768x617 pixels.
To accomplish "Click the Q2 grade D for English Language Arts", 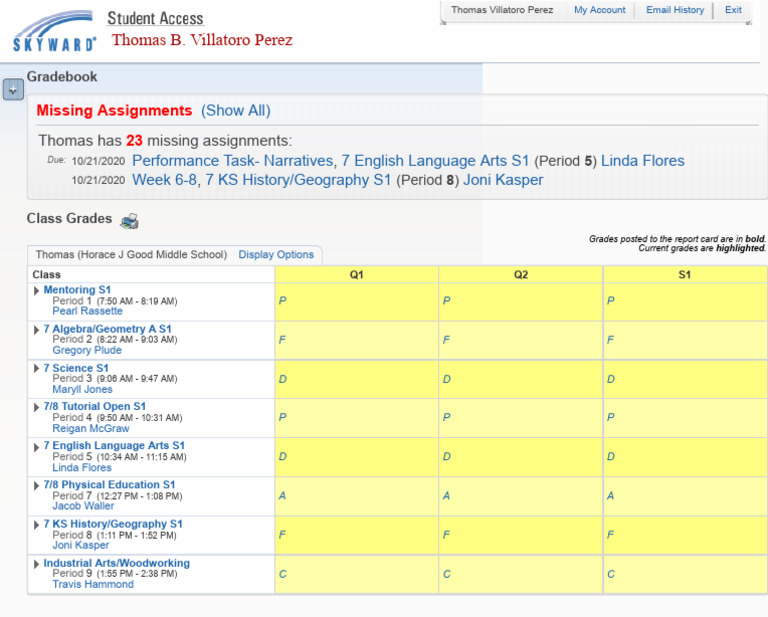I will 447,456.
